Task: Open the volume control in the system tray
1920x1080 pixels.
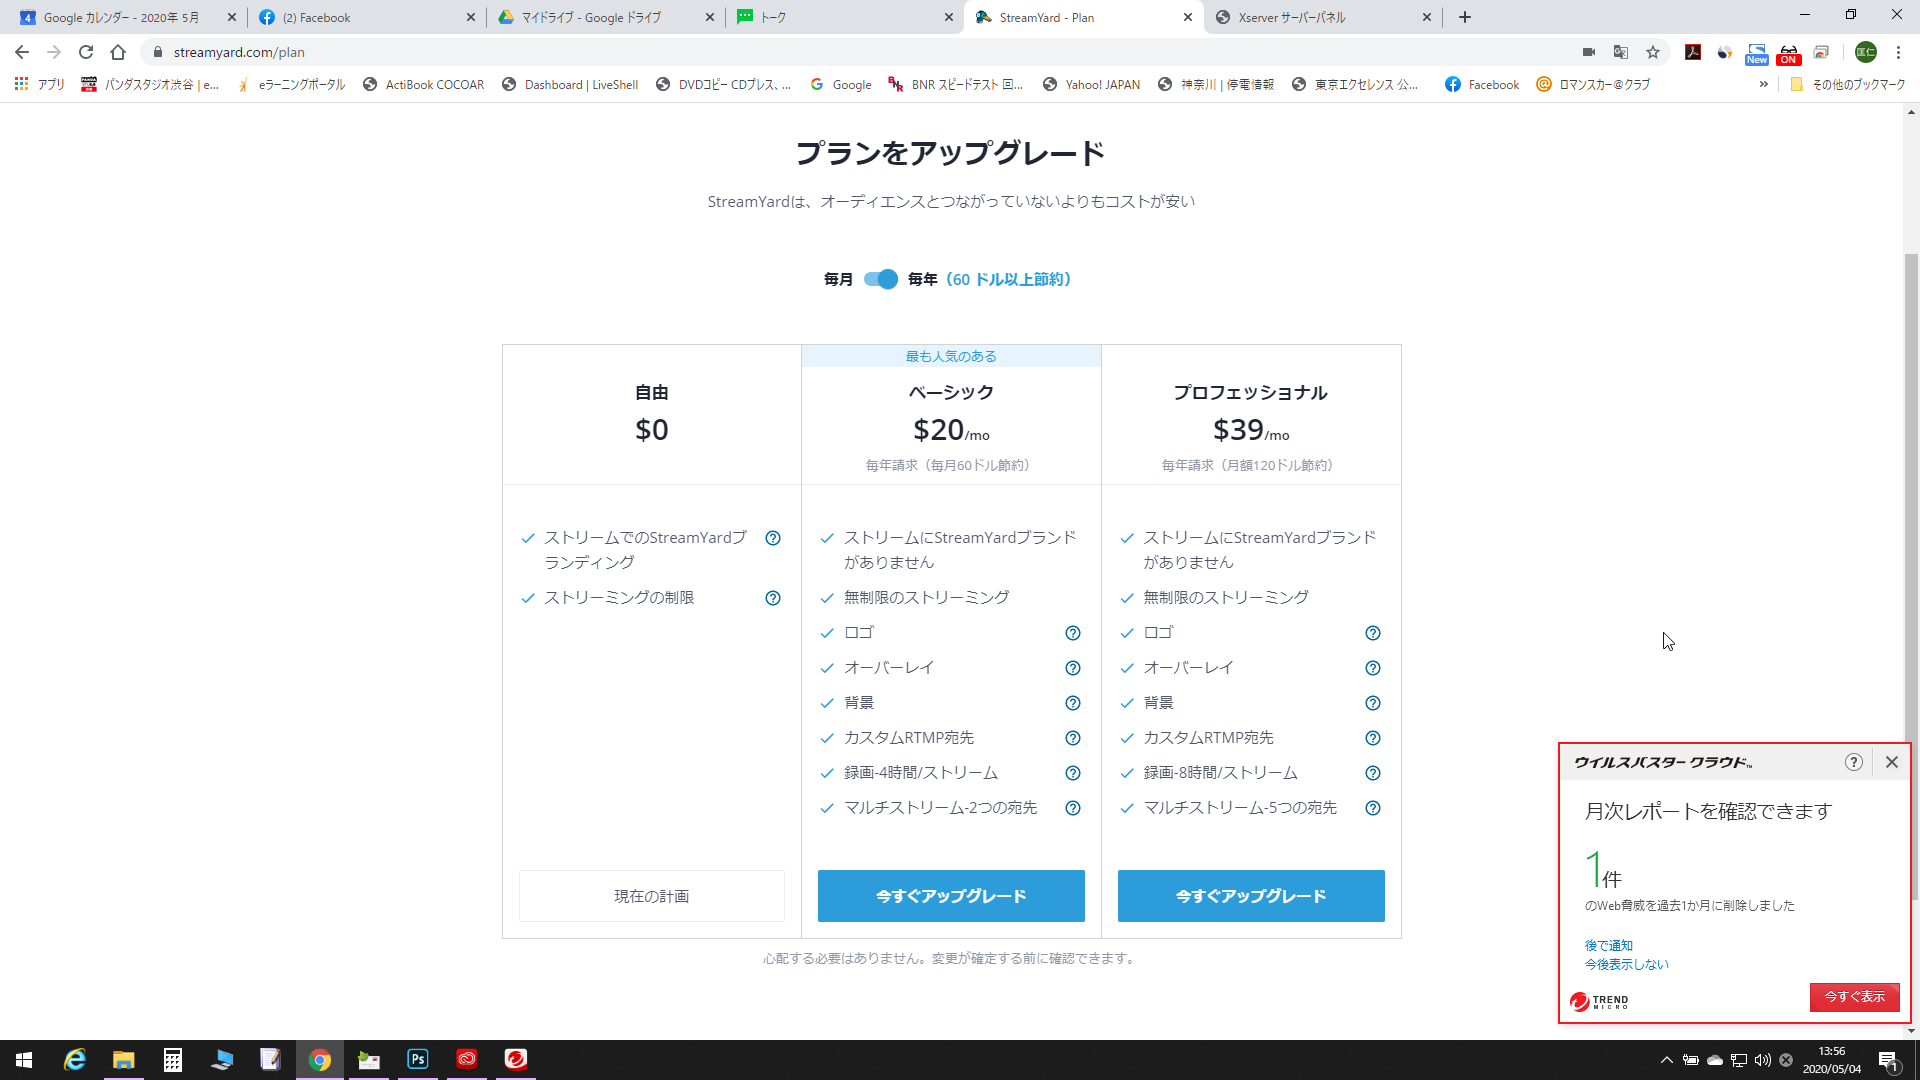Action: tap(1763, 1060)
